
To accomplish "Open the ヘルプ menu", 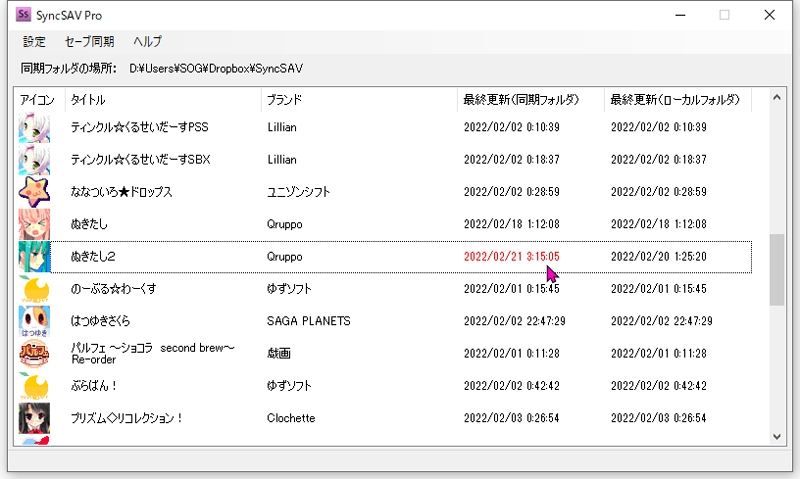I will (147, 42).
